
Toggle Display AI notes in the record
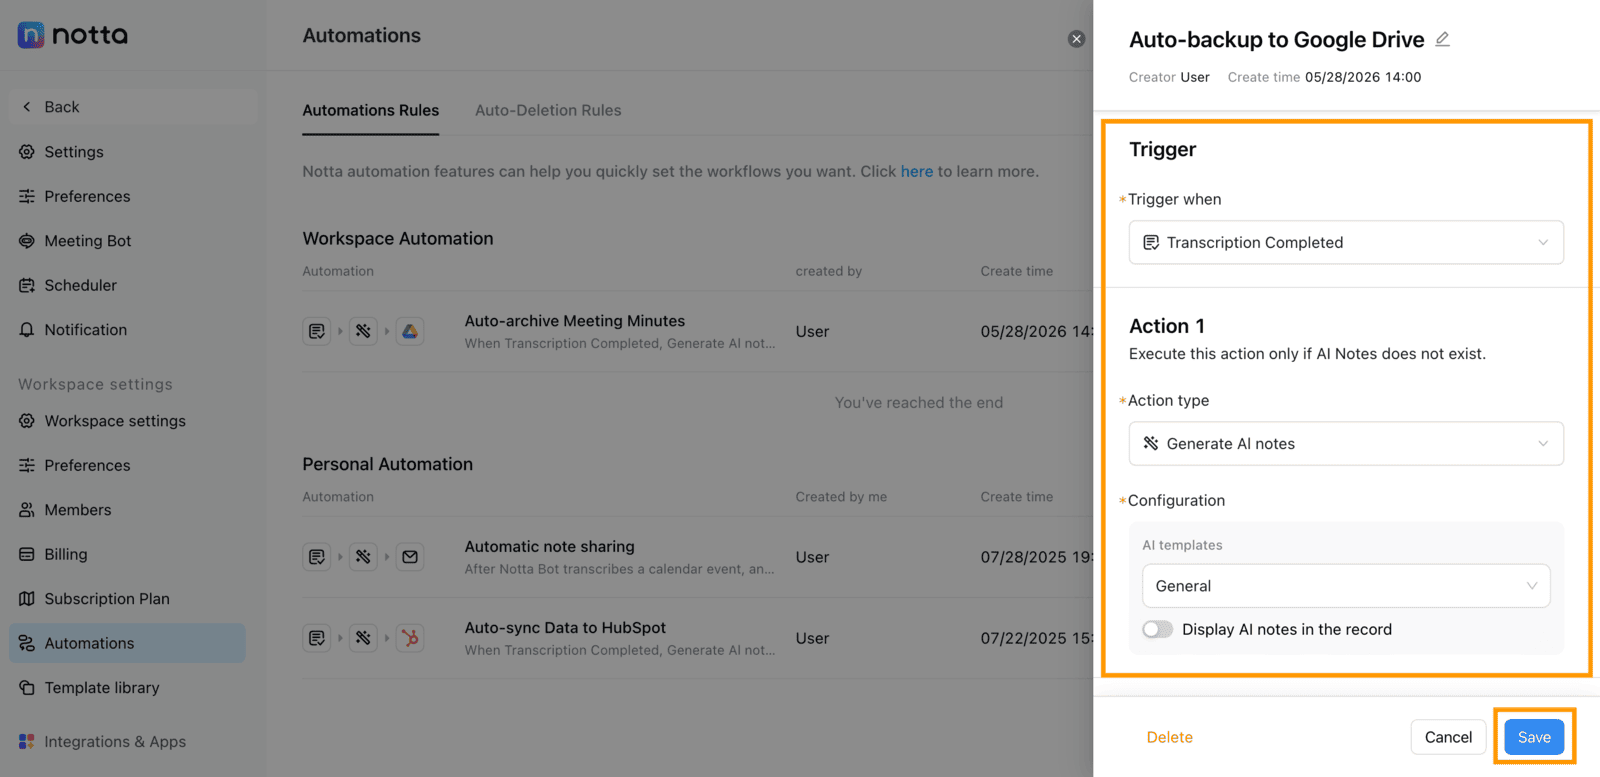(1158, 629)
